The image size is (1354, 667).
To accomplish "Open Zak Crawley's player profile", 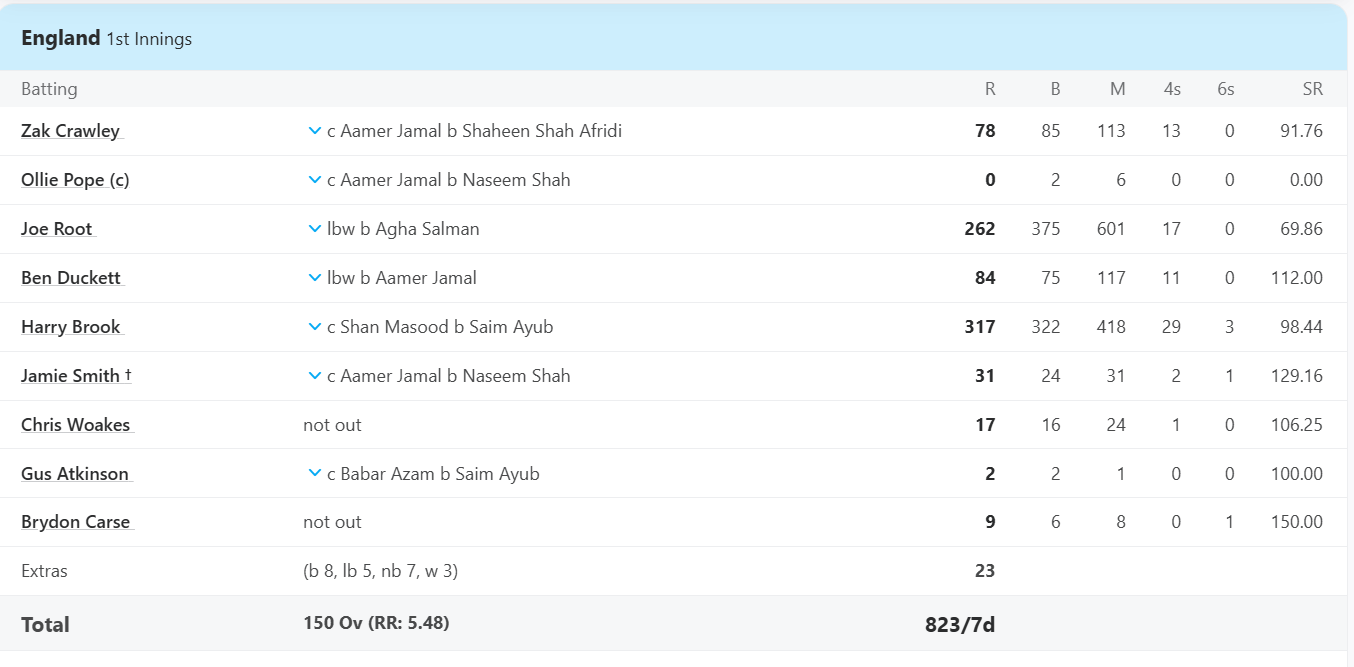I will tap(71, 131).
